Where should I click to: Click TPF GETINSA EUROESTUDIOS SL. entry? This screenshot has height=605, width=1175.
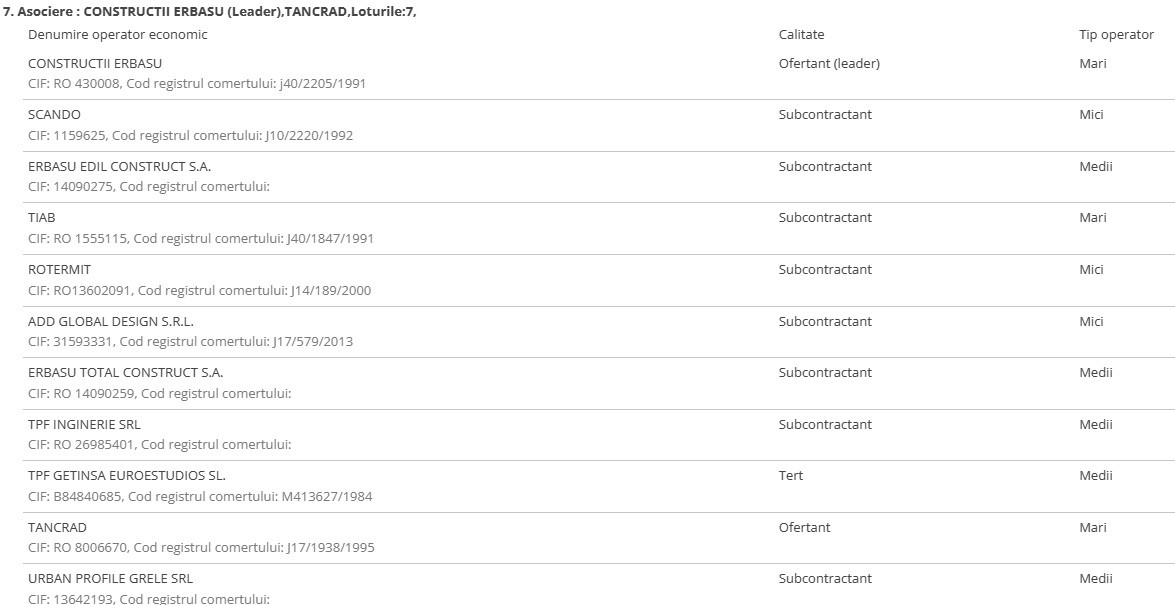[126, 475]
